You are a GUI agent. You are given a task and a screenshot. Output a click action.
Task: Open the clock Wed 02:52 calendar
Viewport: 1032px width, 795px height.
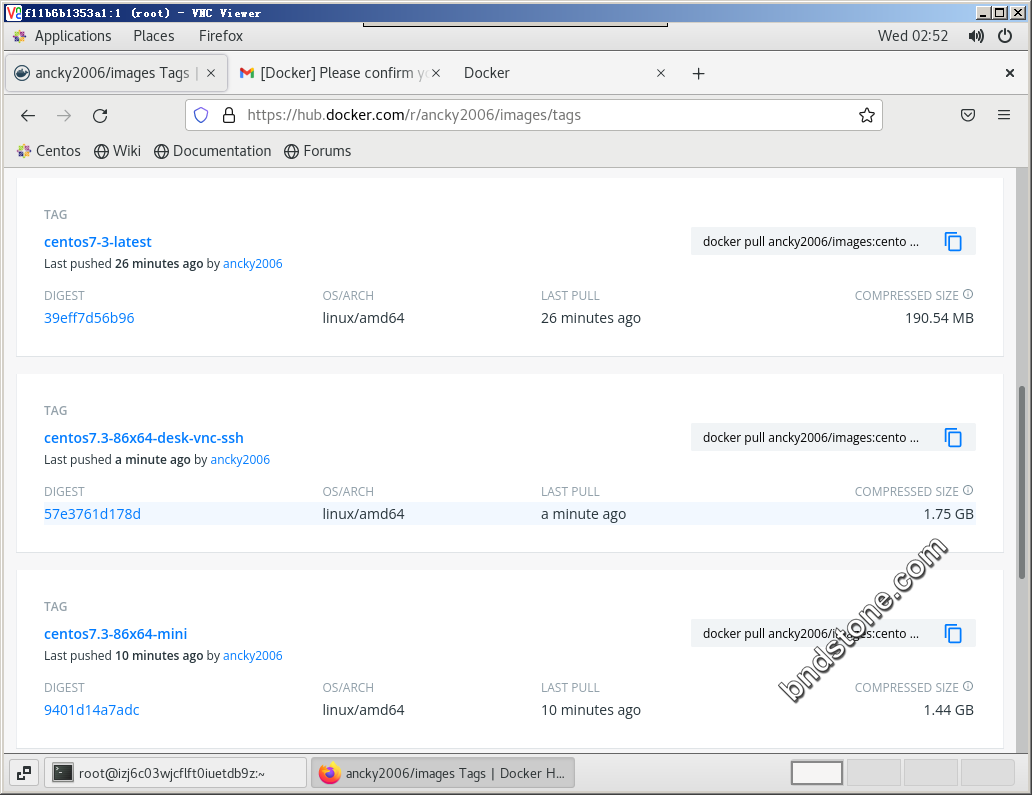[x=913, y=36]
